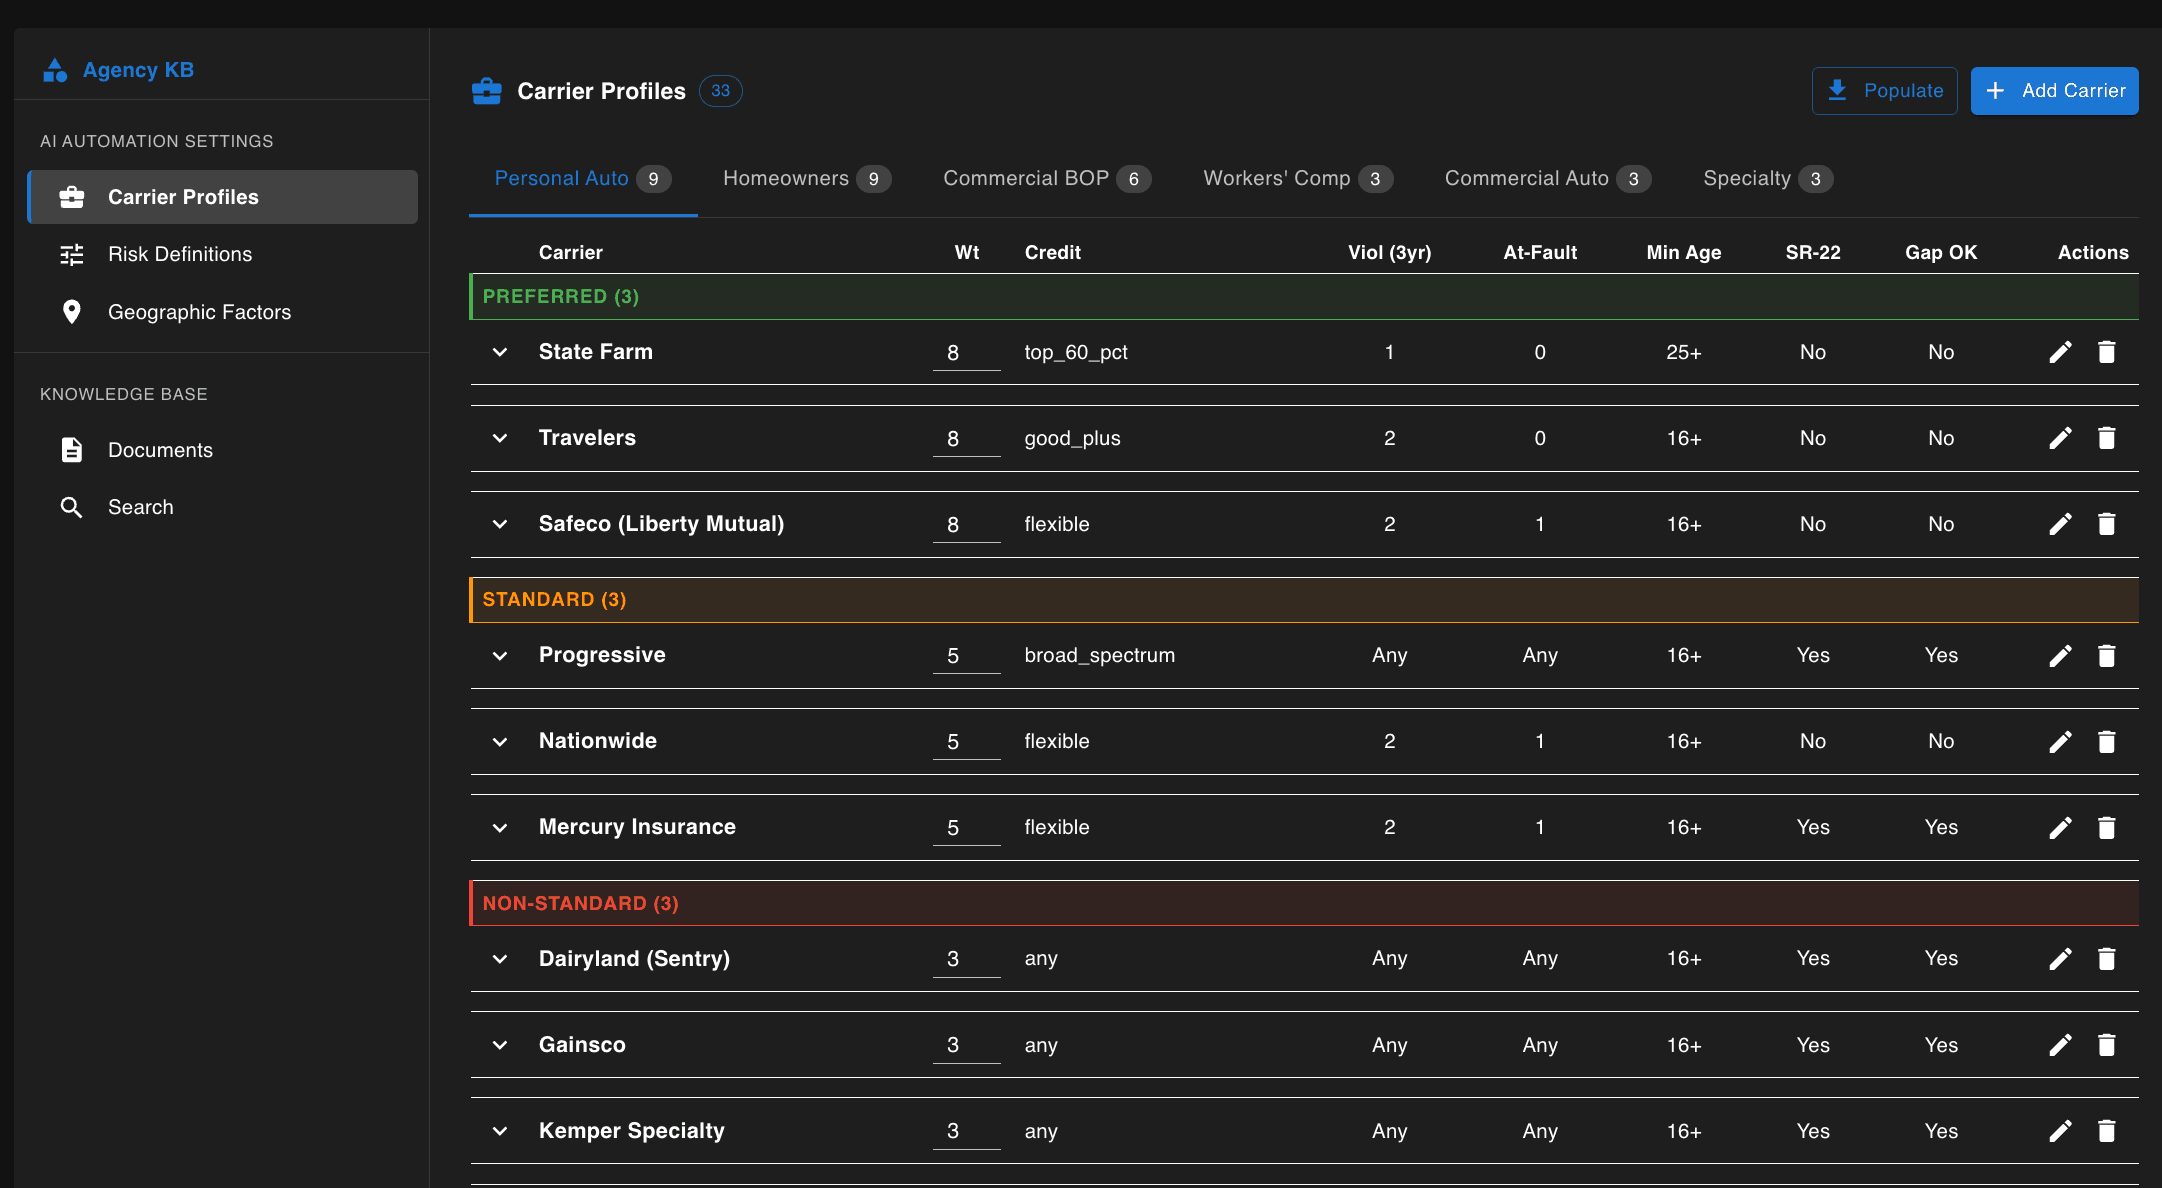Select the Commercial Auto tab

pos(1548,179)
